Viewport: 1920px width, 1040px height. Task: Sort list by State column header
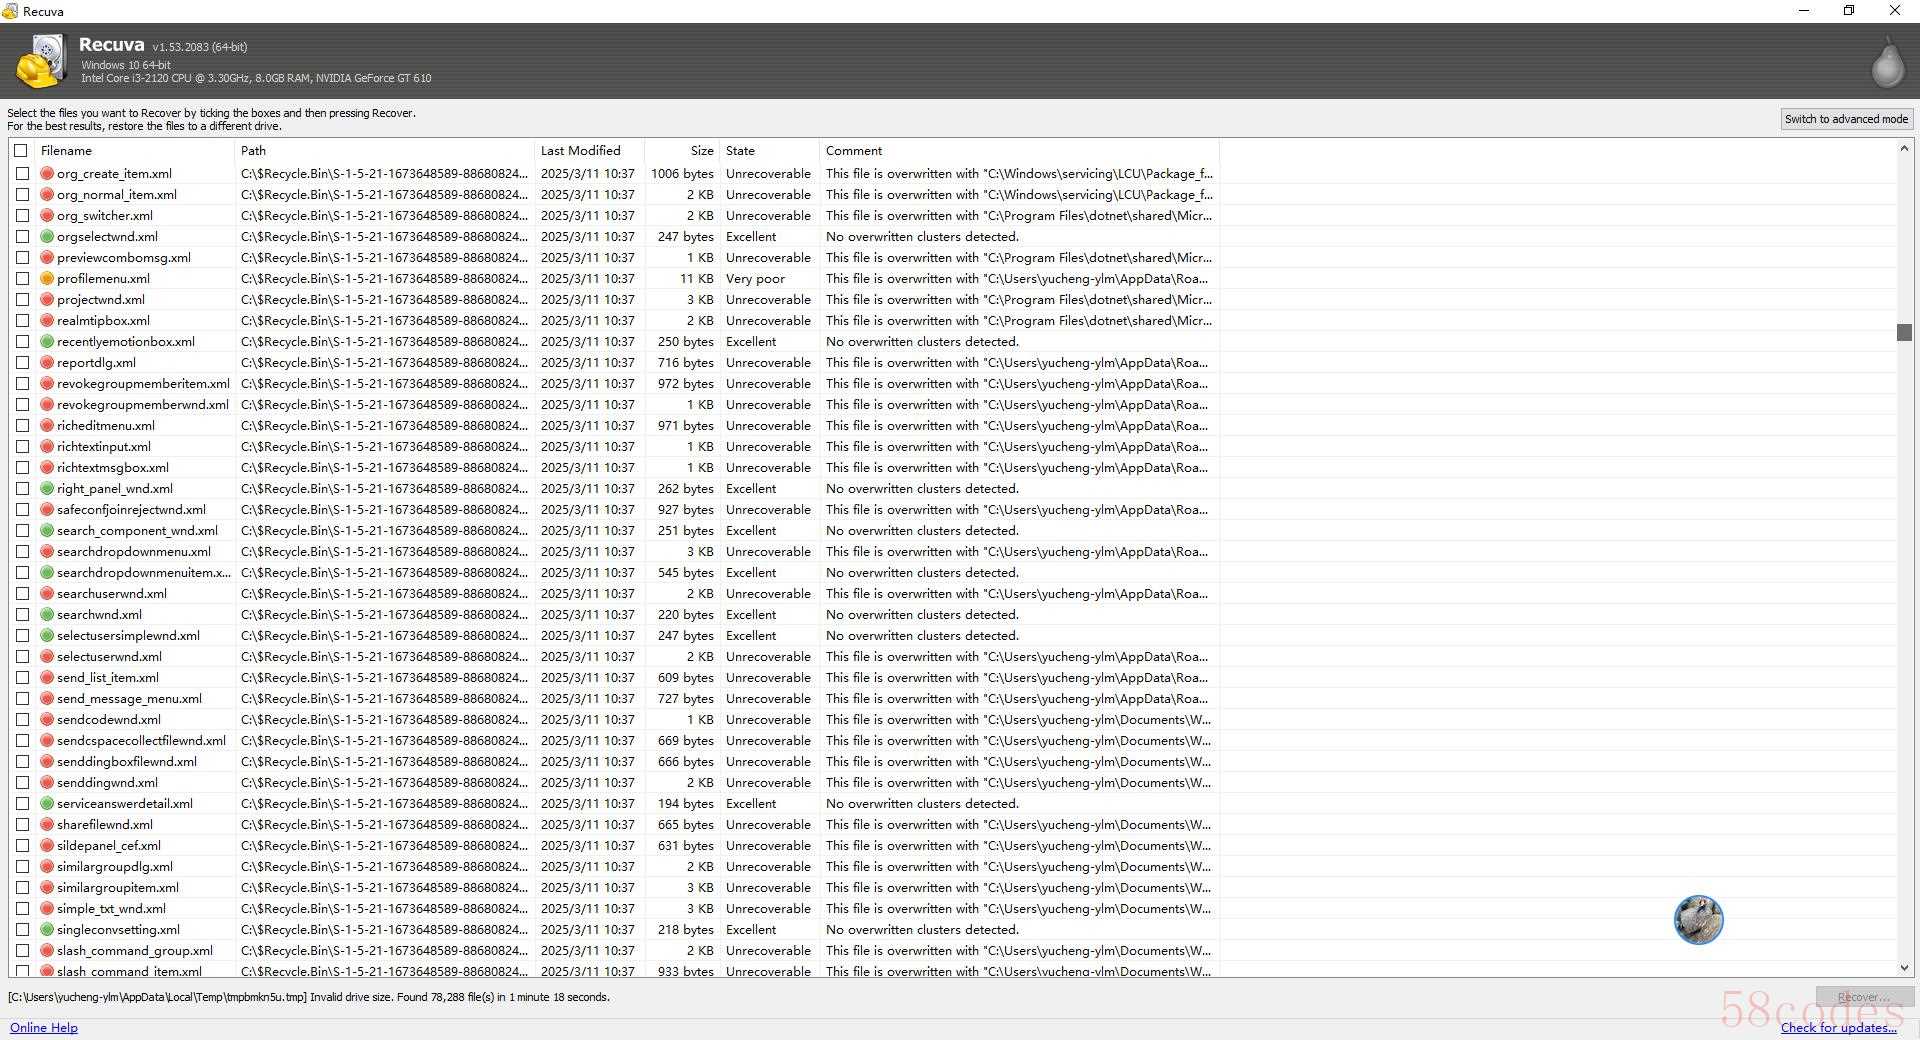point(769,151)
